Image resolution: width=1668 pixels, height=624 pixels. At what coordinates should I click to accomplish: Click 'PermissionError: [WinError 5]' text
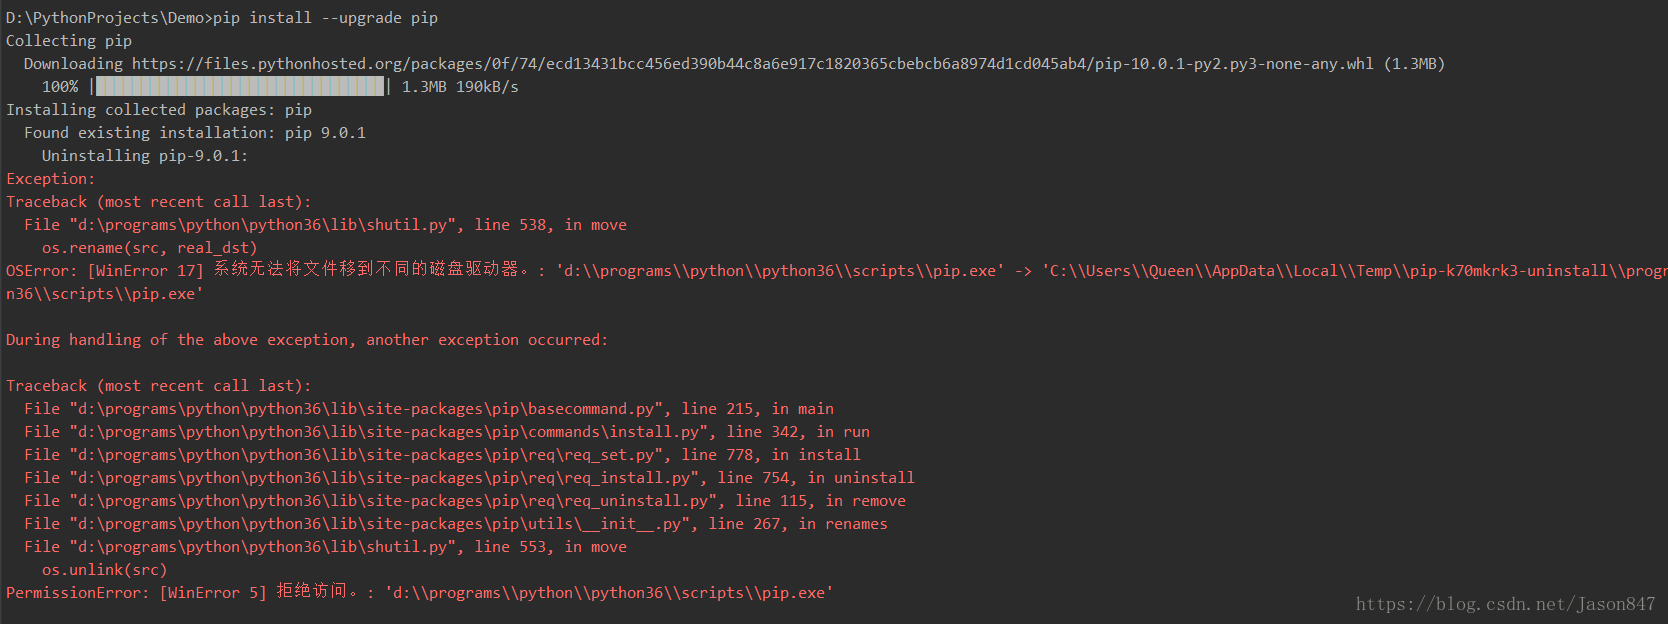(x=136, y=593)
